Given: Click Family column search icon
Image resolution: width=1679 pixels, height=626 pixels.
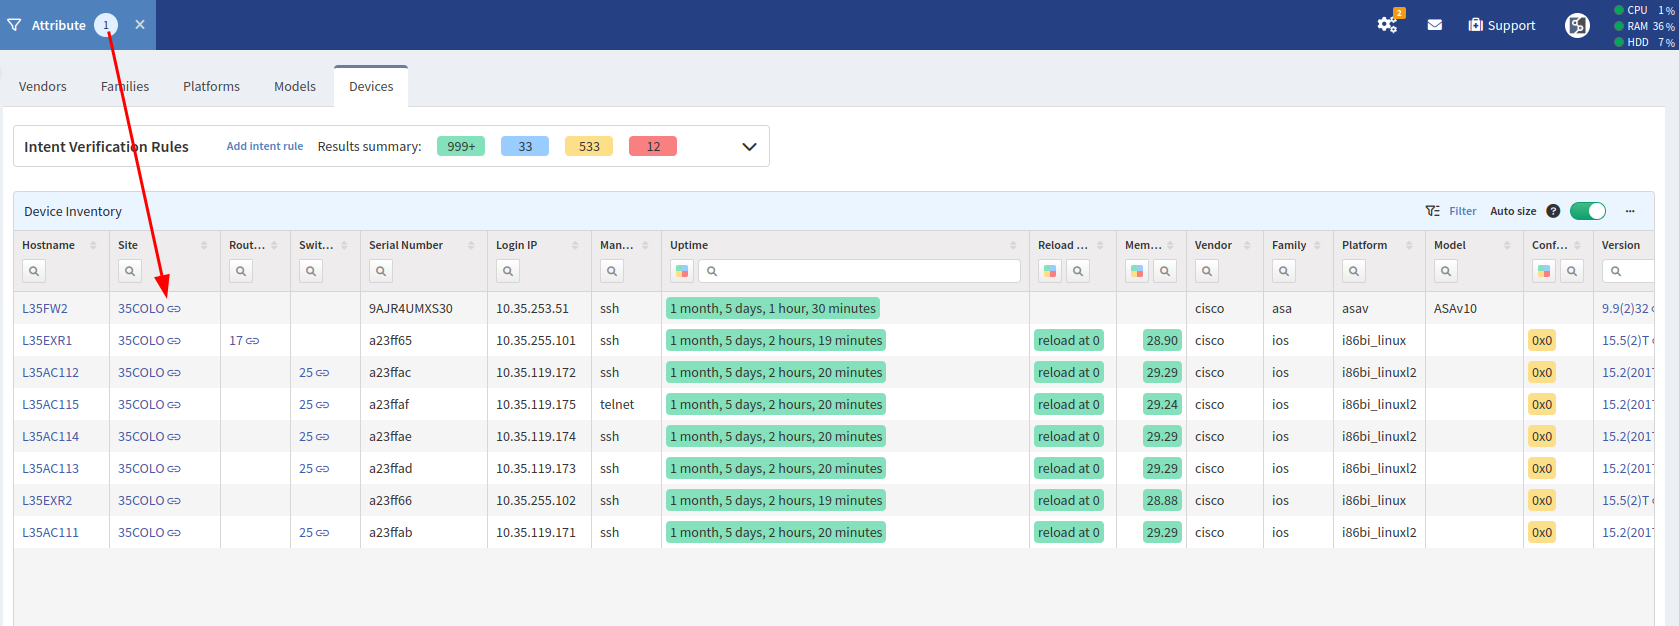Looking at the screenshot, I should click(x=1284, y=271).
